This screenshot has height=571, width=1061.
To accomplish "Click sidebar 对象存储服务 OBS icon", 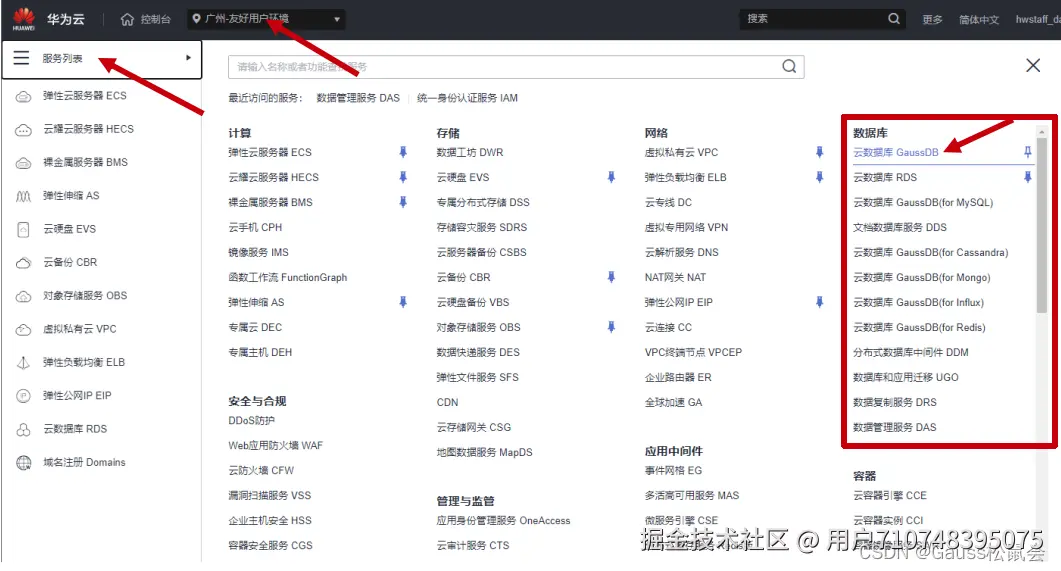I will (x=24, y=296).
